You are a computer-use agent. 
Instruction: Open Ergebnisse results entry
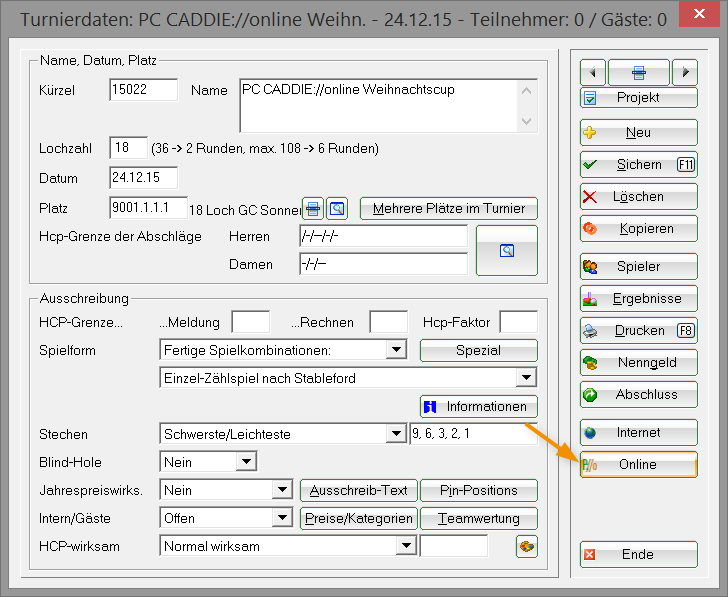pyautogui.click(x=638, y=299)
